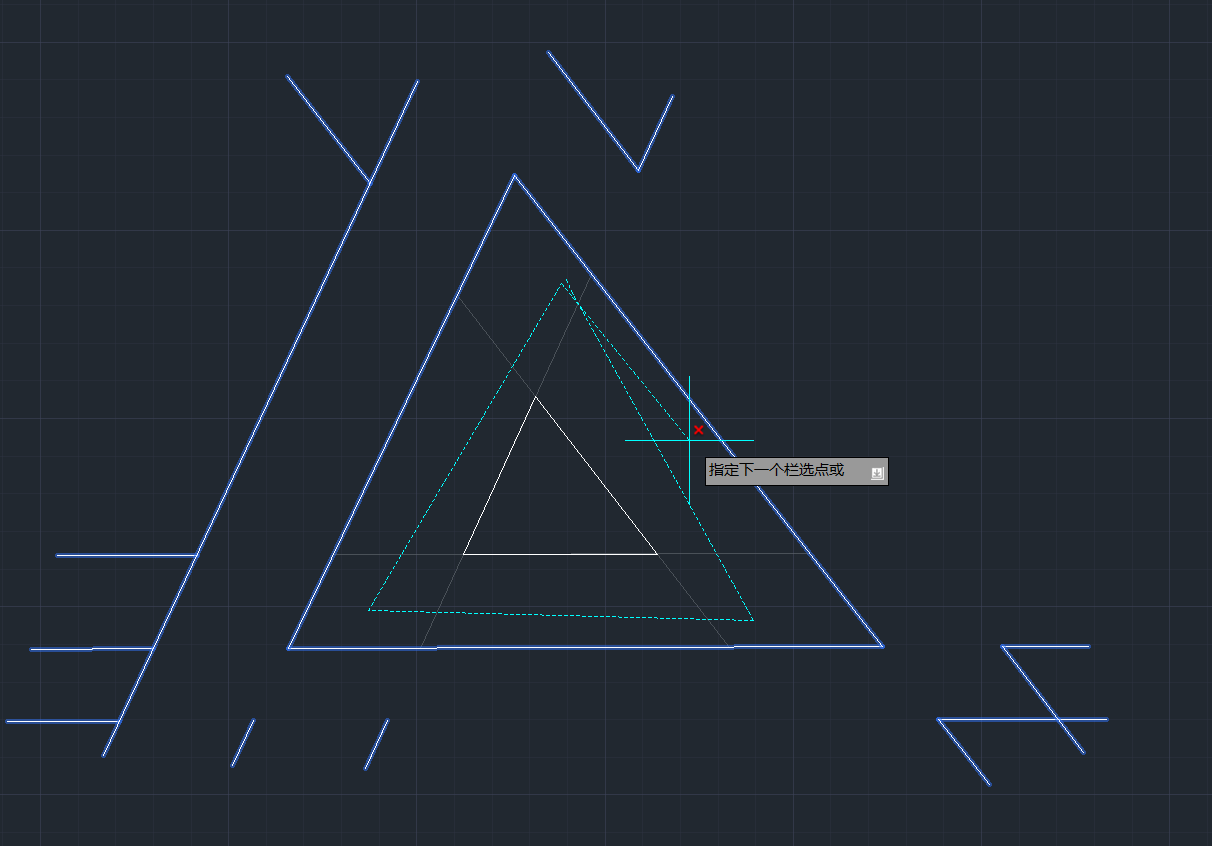Select the topmost horizontal line on the left side

125,555
